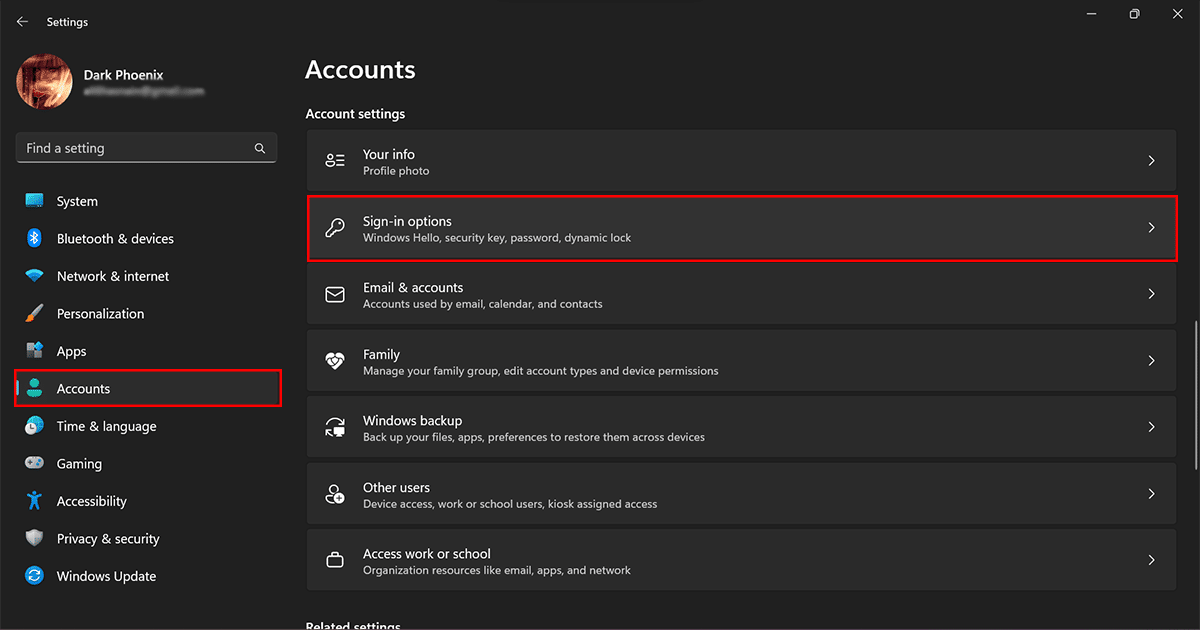Click the Dark Phoenix profile picture
This screenshot has width=1200, height=630.
pyautogui.click(x=44, y=82)
